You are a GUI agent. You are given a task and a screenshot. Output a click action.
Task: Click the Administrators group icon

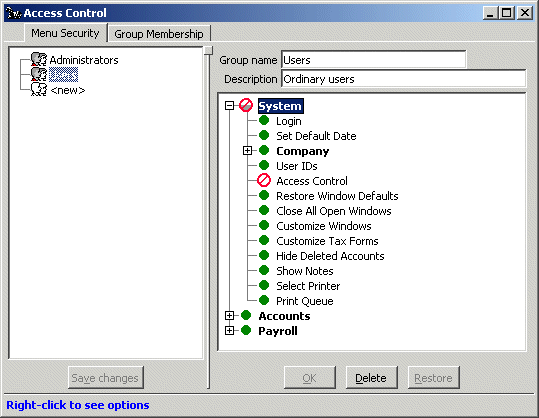[x=39, y=59]
